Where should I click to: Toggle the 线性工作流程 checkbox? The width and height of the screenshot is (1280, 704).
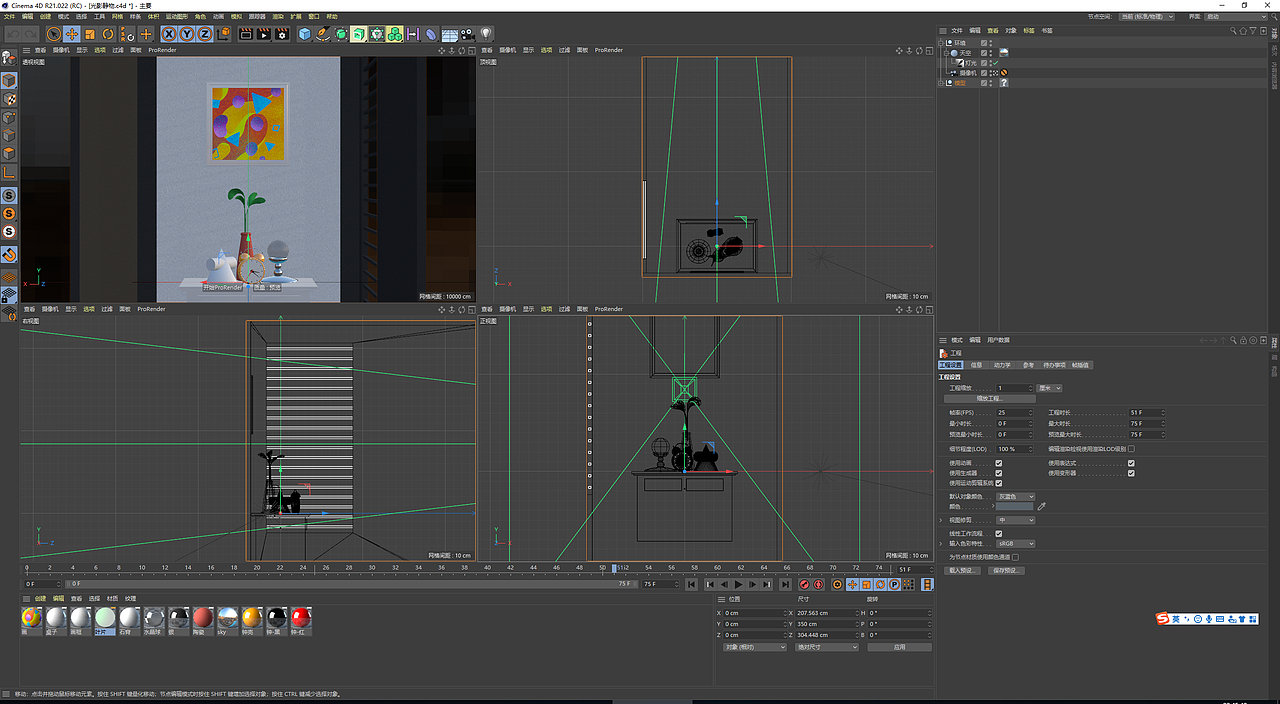(999, 534)
